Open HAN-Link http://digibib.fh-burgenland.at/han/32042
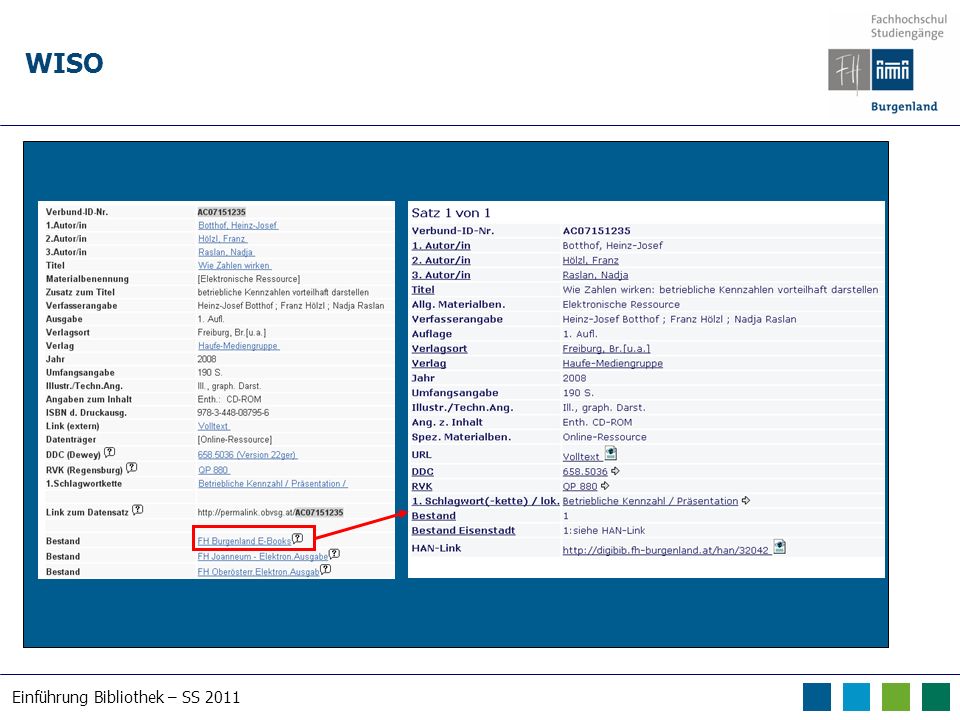960x720 pixels. coord(666,550)
